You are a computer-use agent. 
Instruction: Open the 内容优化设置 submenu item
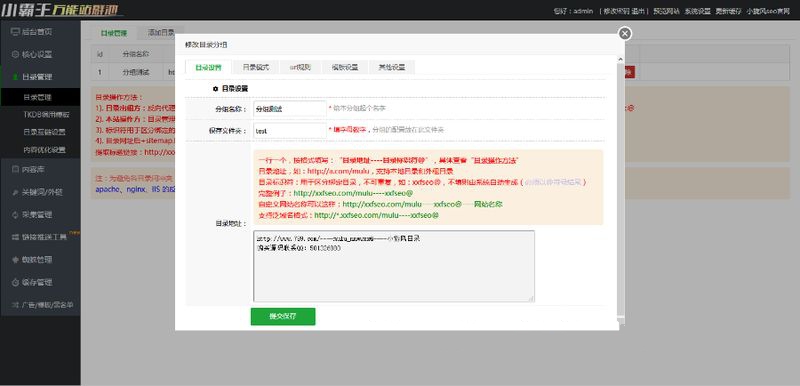pos(40,150)
